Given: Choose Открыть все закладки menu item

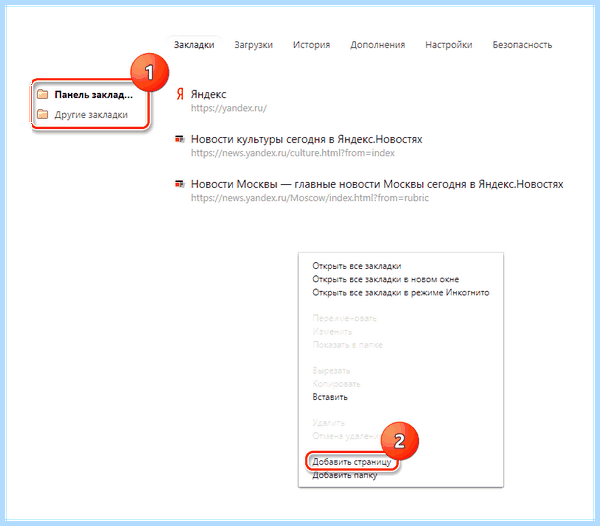Looking at the screenshot, I should pyautogui.click(x=357, y=266).
